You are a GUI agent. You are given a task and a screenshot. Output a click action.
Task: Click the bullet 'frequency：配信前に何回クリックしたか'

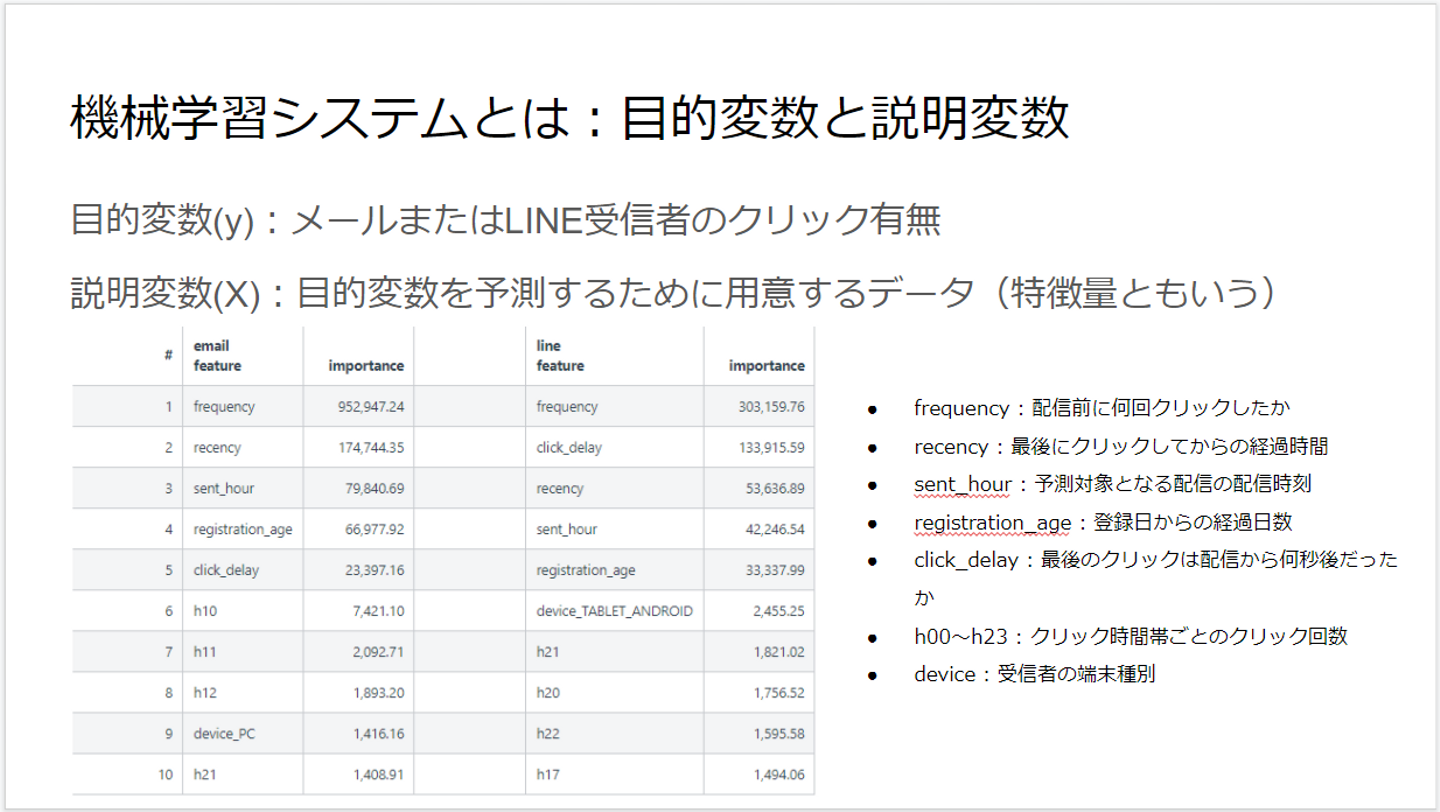[1102, 408]
